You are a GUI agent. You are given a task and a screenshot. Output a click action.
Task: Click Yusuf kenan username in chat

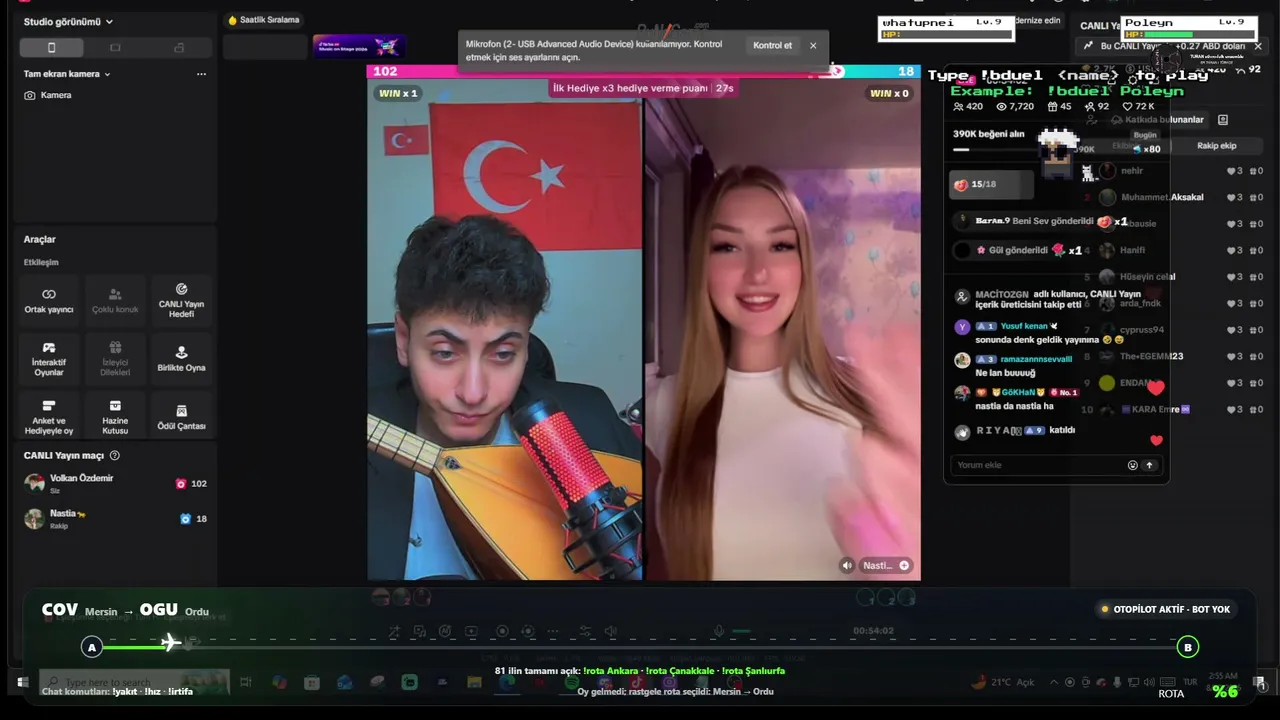1024,326
